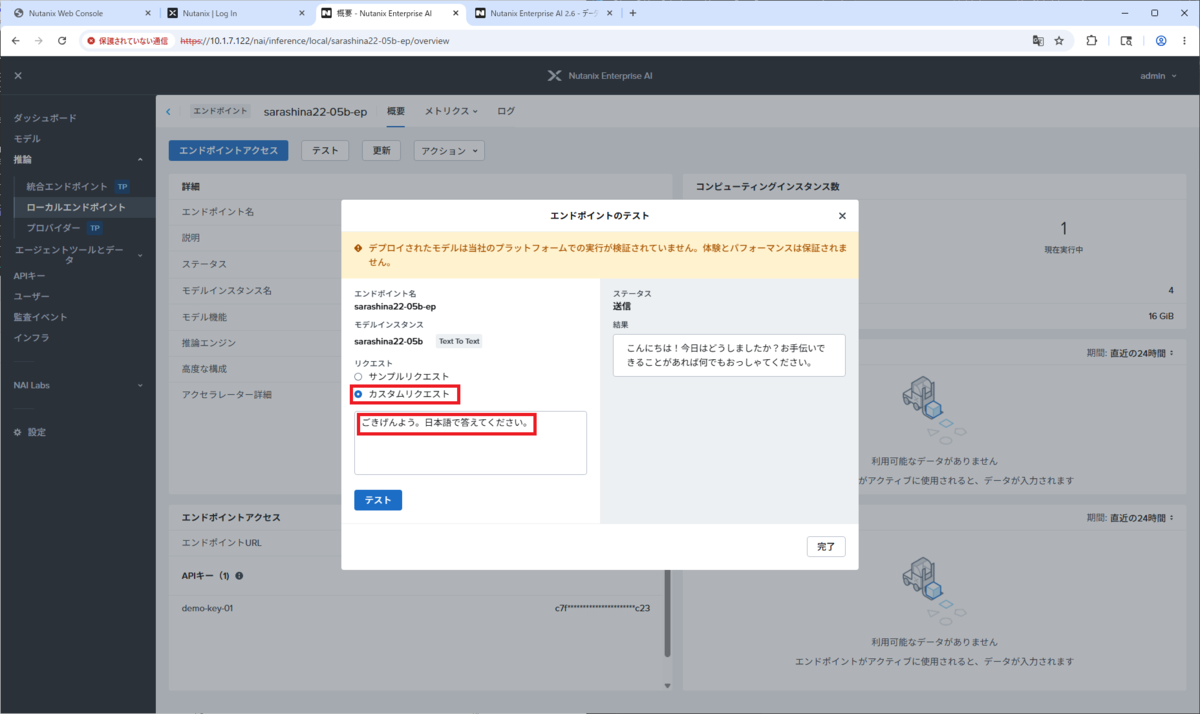The width and height of the screenshot is (1200, 714).
Task: Close the エンドポイントのテスト dialog with X
Action: coord(842,216)
